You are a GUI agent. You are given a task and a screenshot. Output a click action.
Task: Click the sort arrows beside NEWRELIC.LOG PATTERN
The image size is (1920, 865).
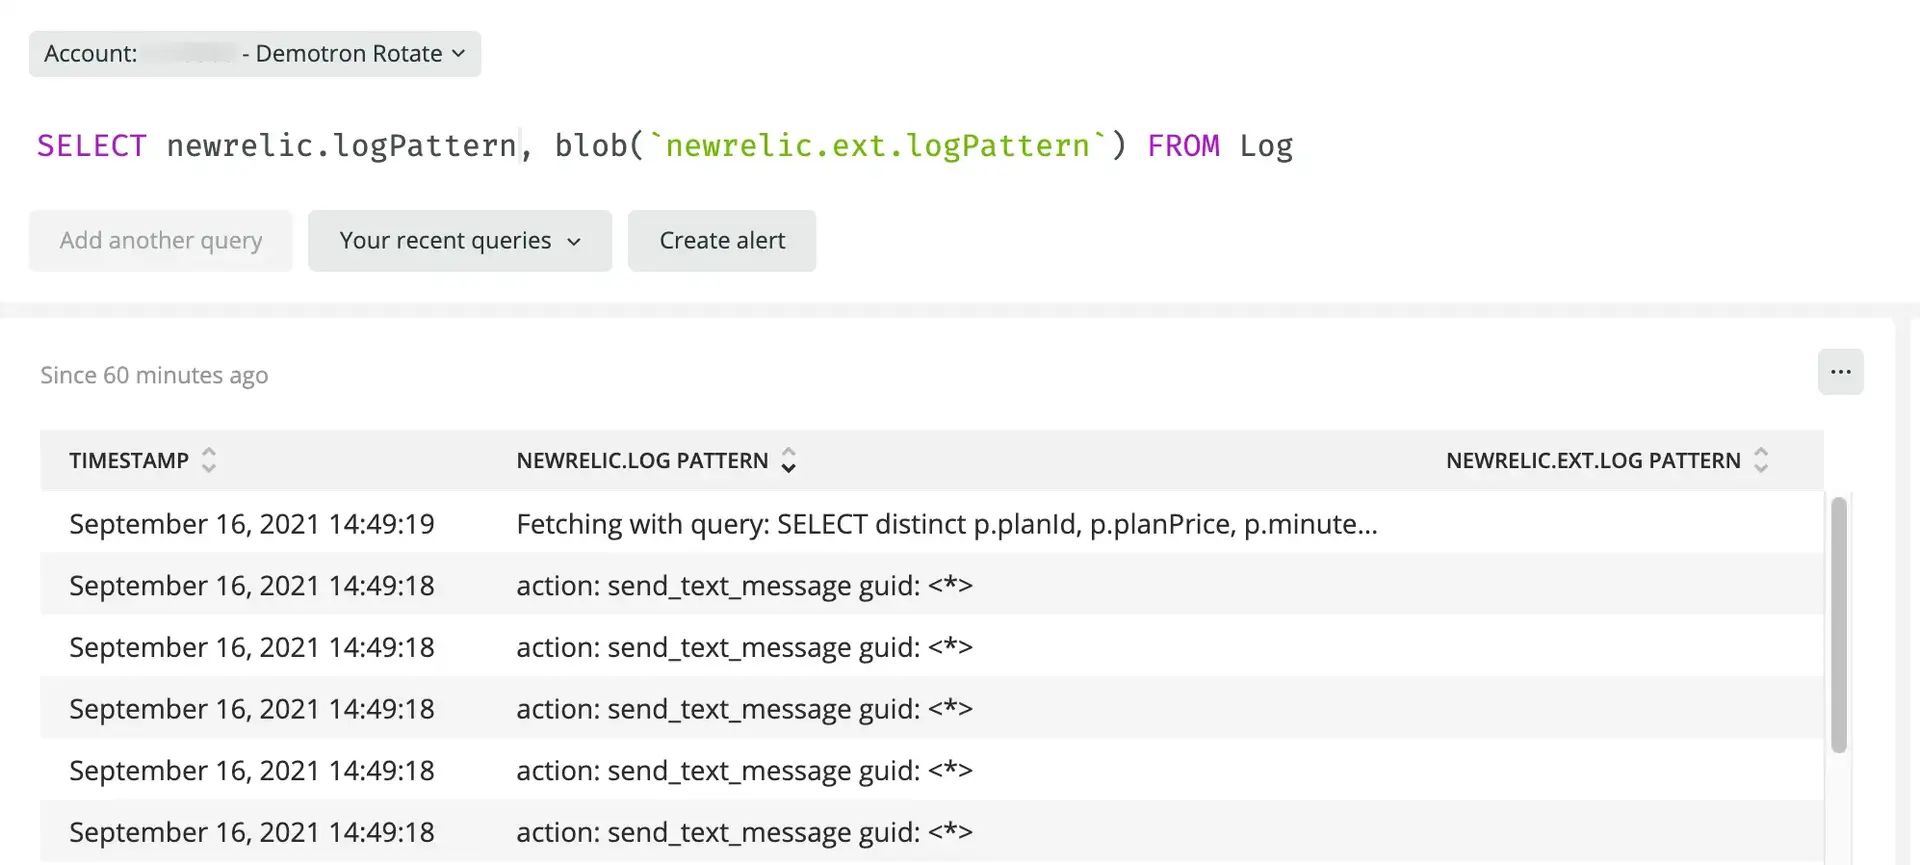click(x=788, y=460)
